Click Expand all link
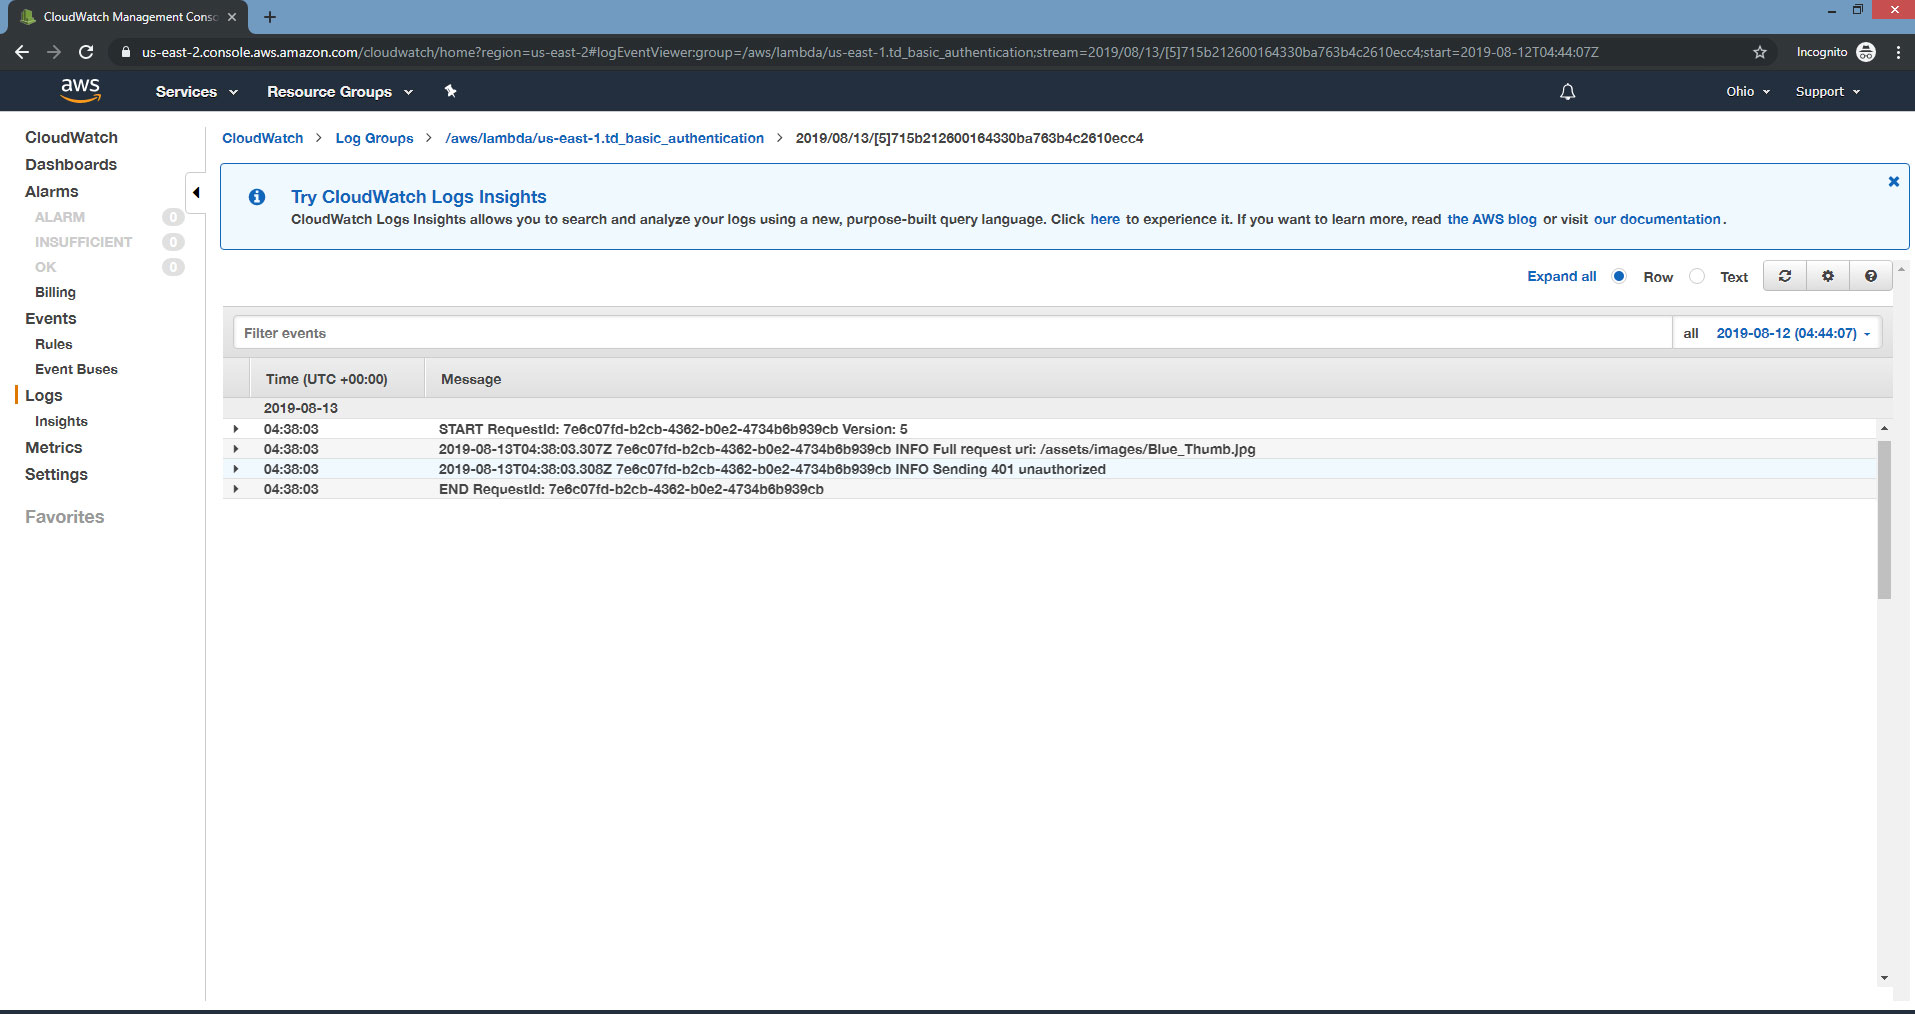The width and height of the screenshot is (1915, 1014). pos(1561,276)
